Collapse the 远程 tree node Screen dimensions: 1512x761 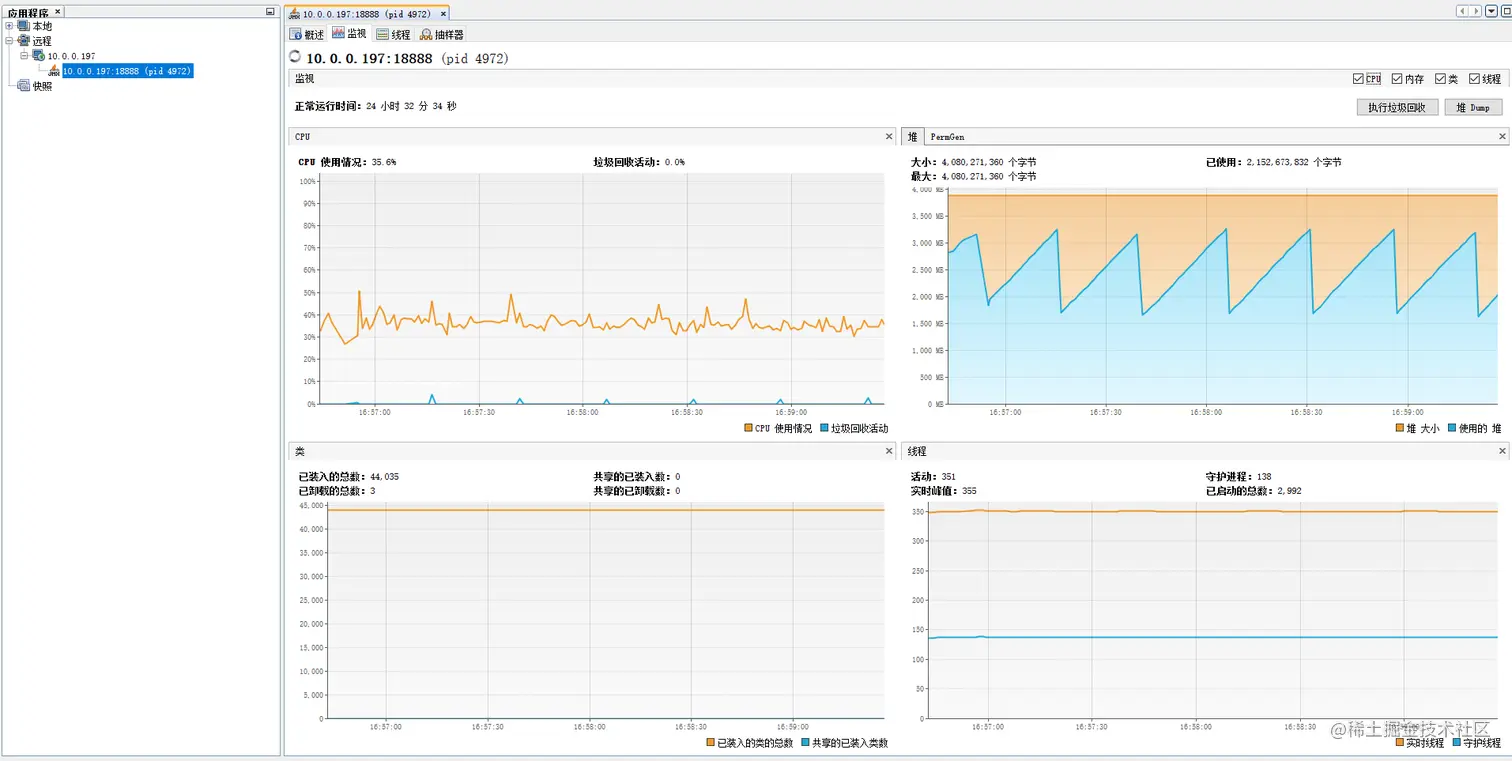click(x=10, y=41)
